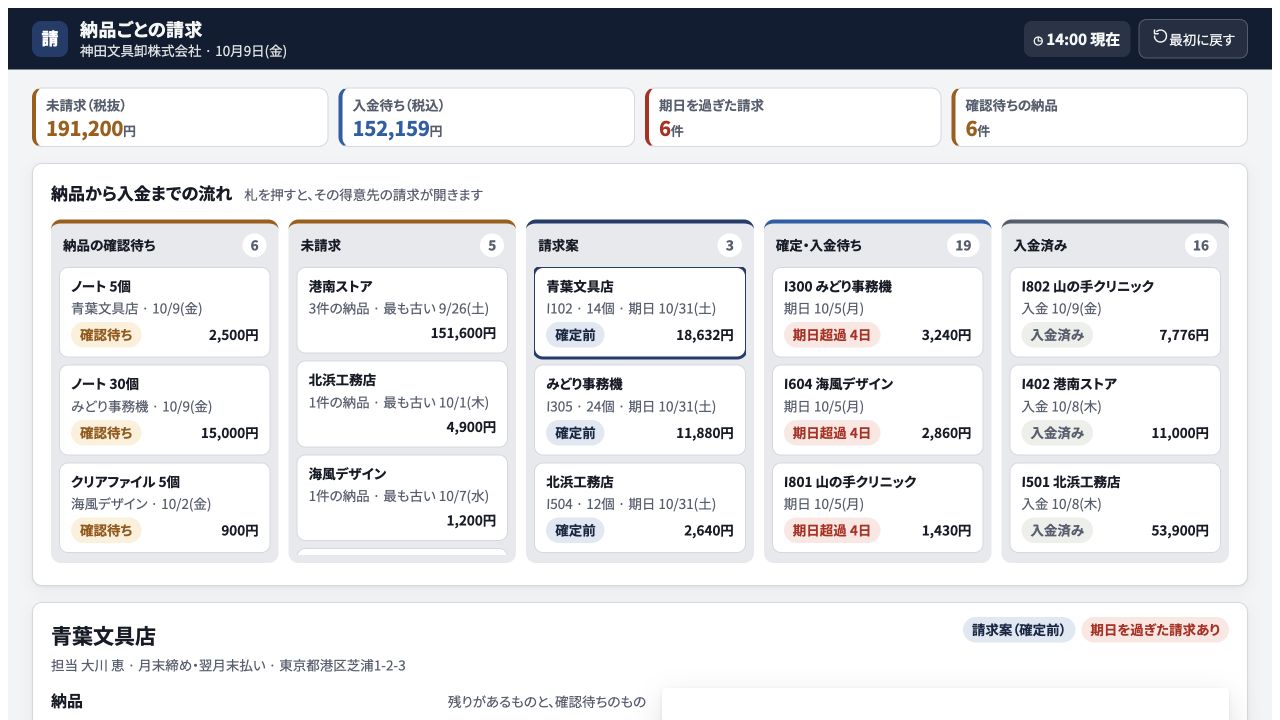This screenshot has height=720, width=1280.
Task: Click the 納品ごとの請求 page title
Action: [141, 30]
